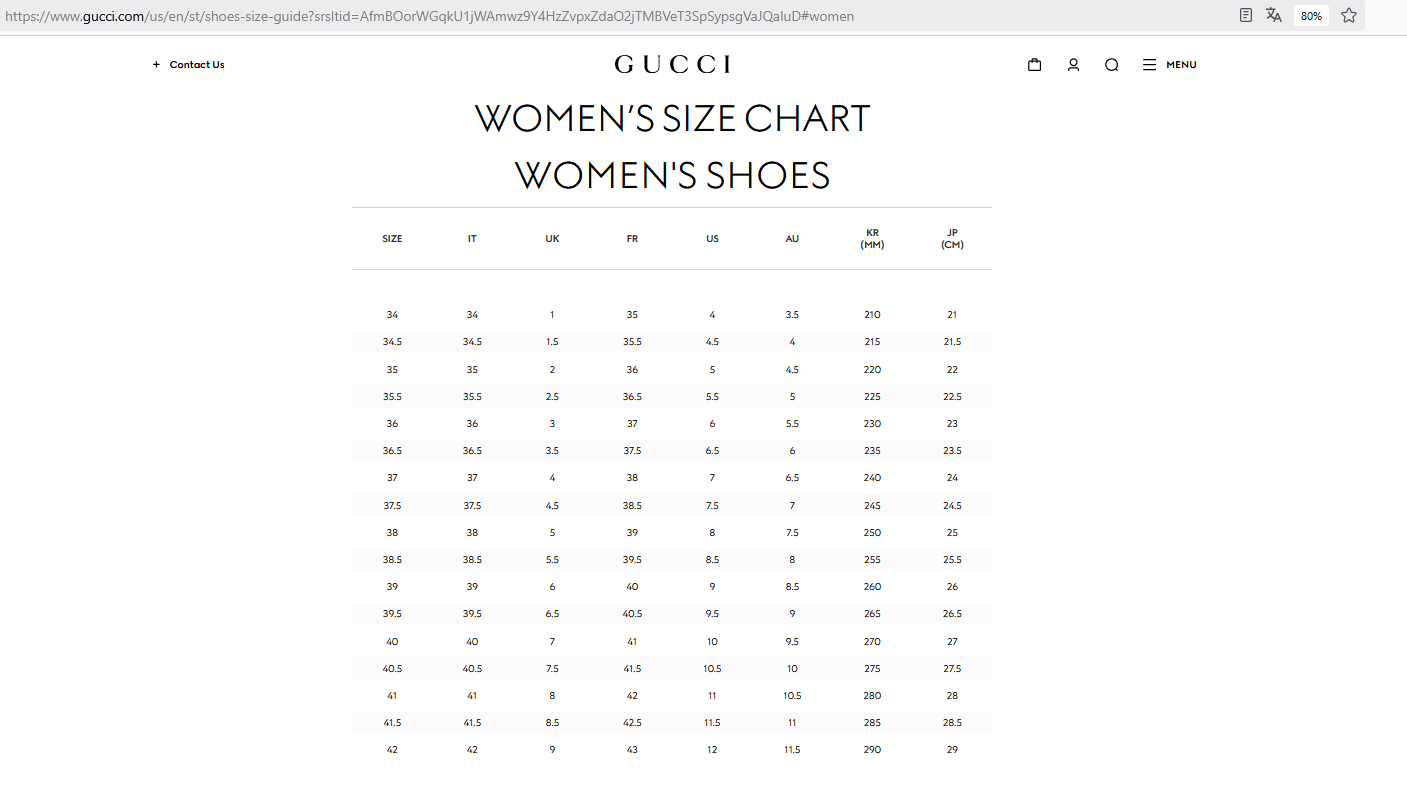The width and height of the screenshot is (1407, 793).
Task: Click the SIZE column header
Action: pyautogui.click(x=392, y=239)
